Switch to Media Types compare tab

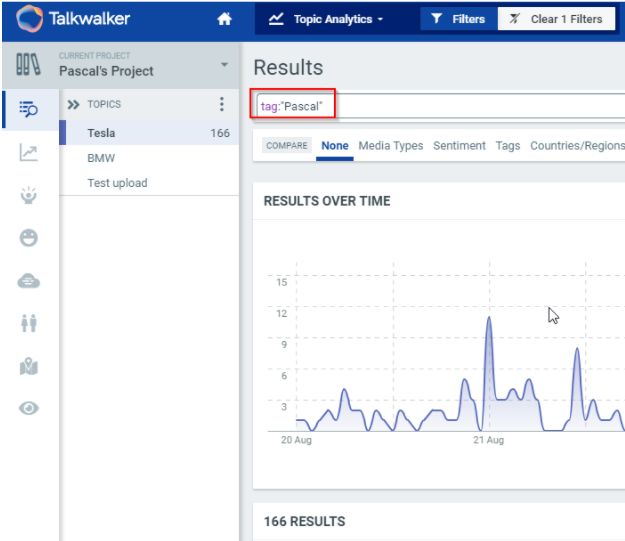391,146
